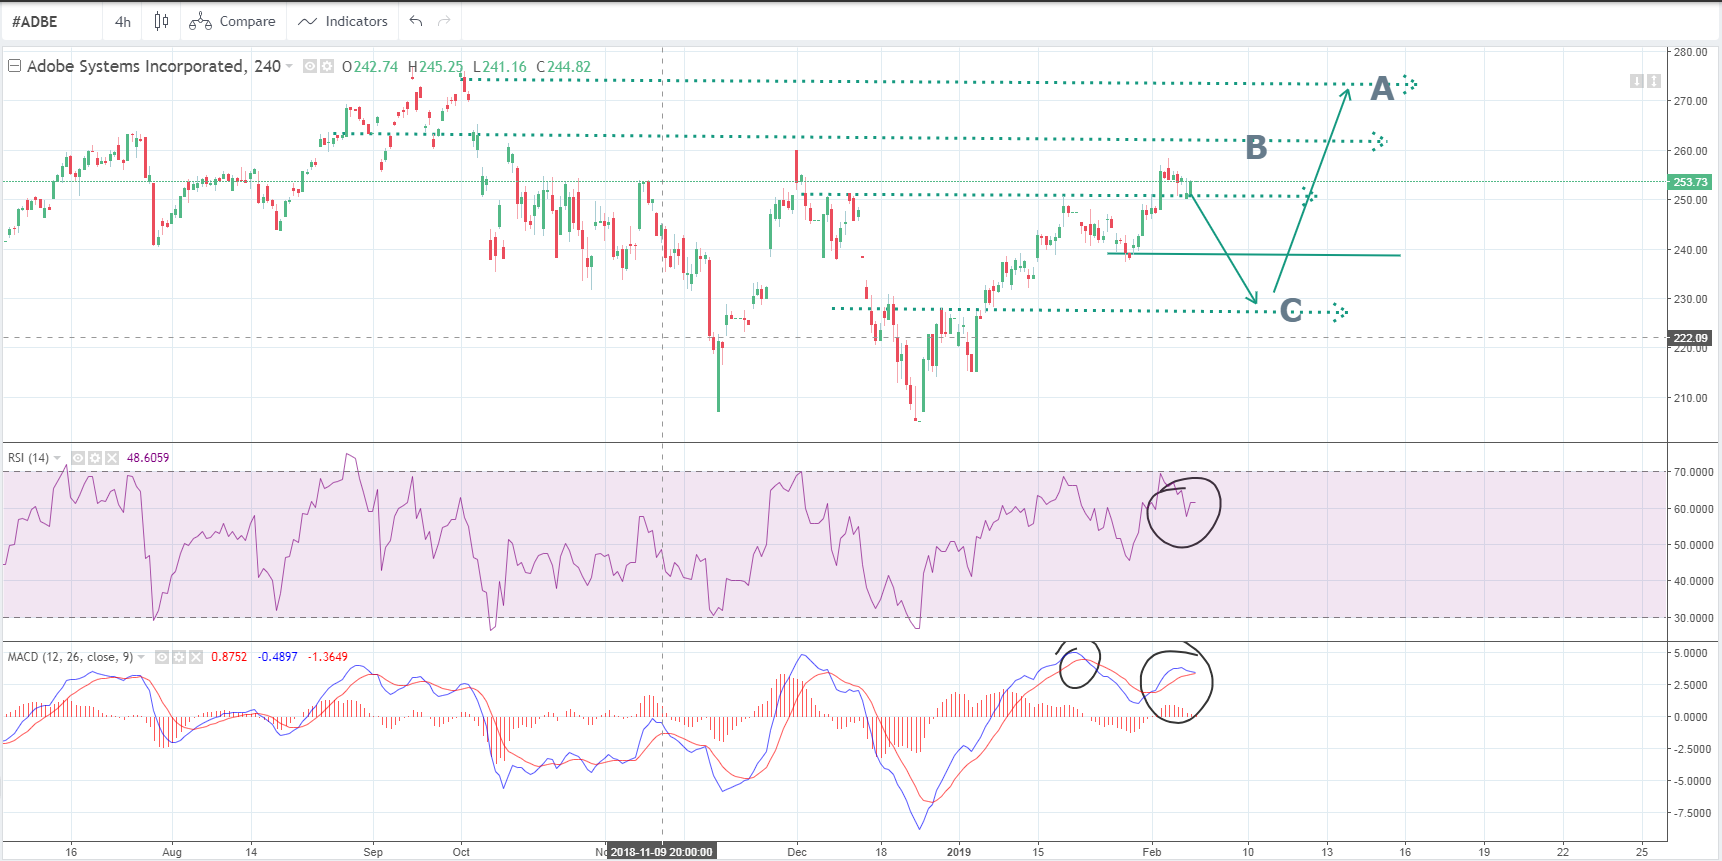1722x861 pixels.
Task: Click the Compare button
Action: [x=233, y=21]
